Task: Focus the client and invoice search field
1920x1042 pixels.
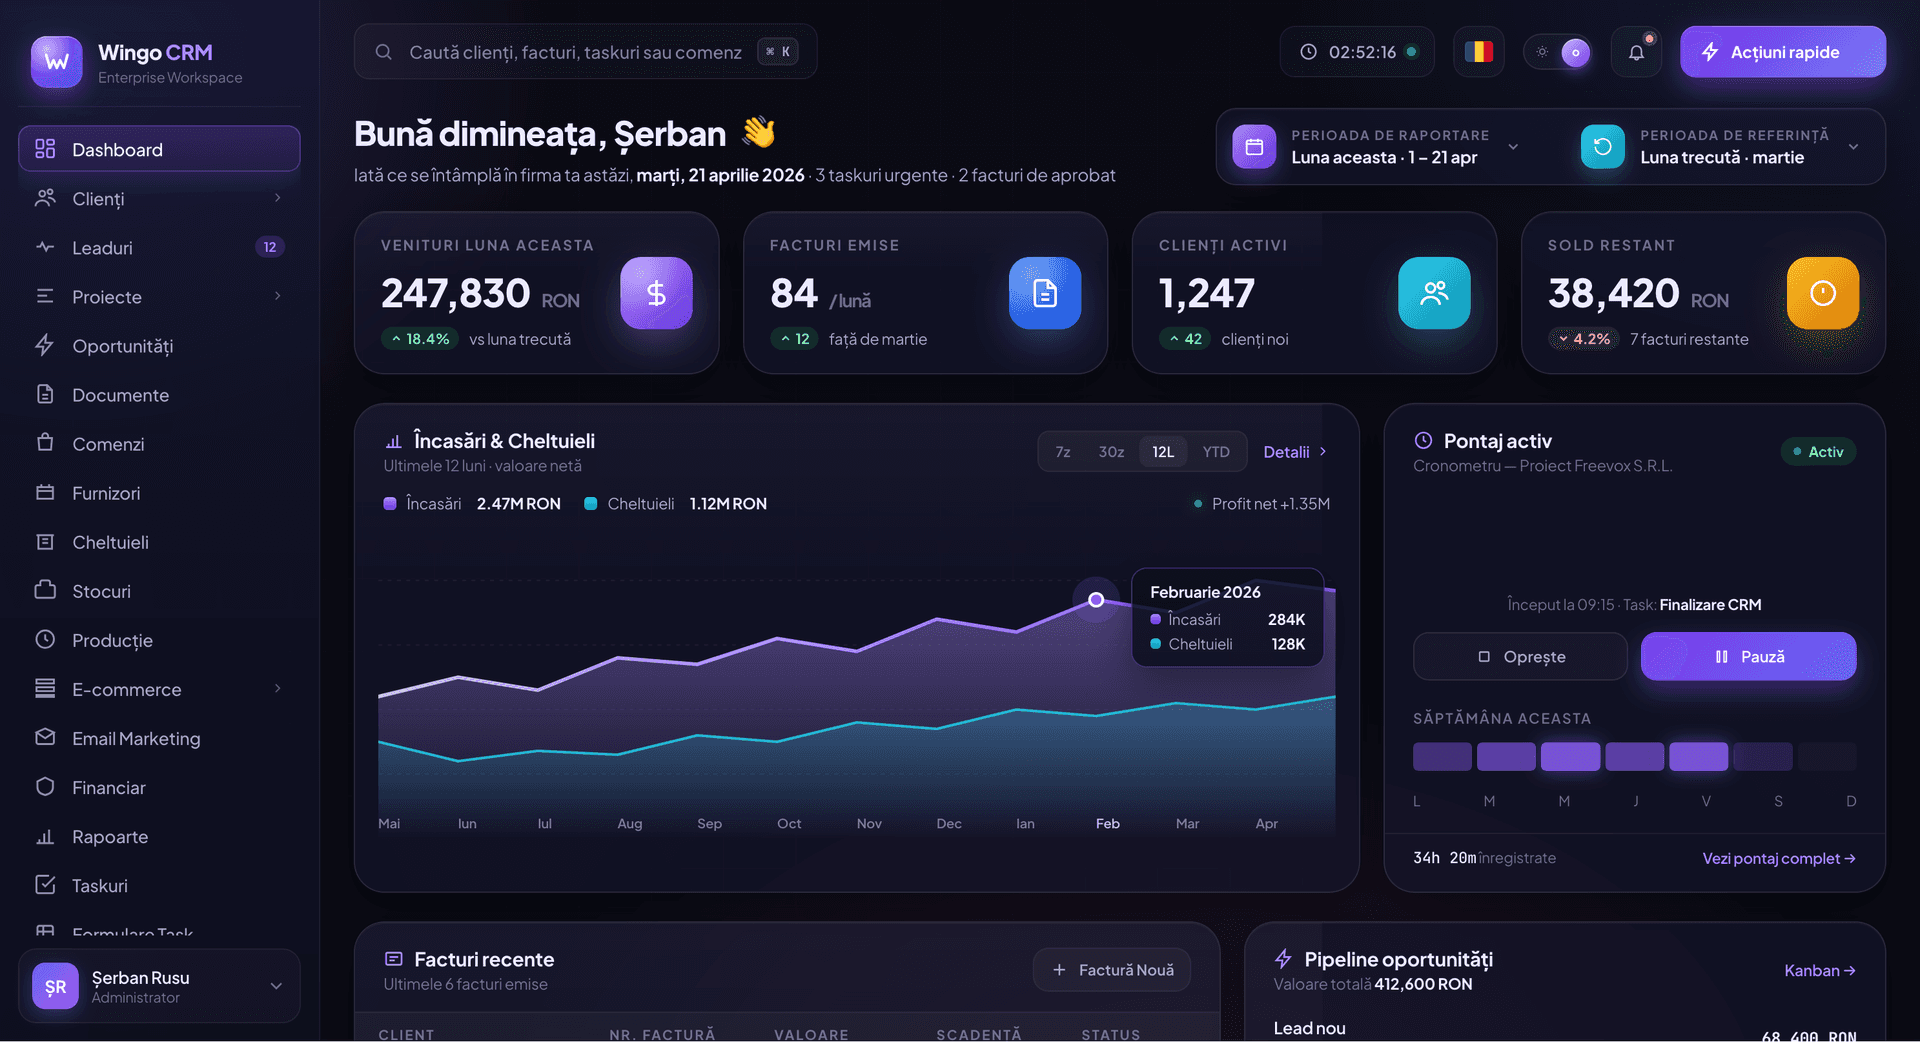Action: [x=575, y=52]
